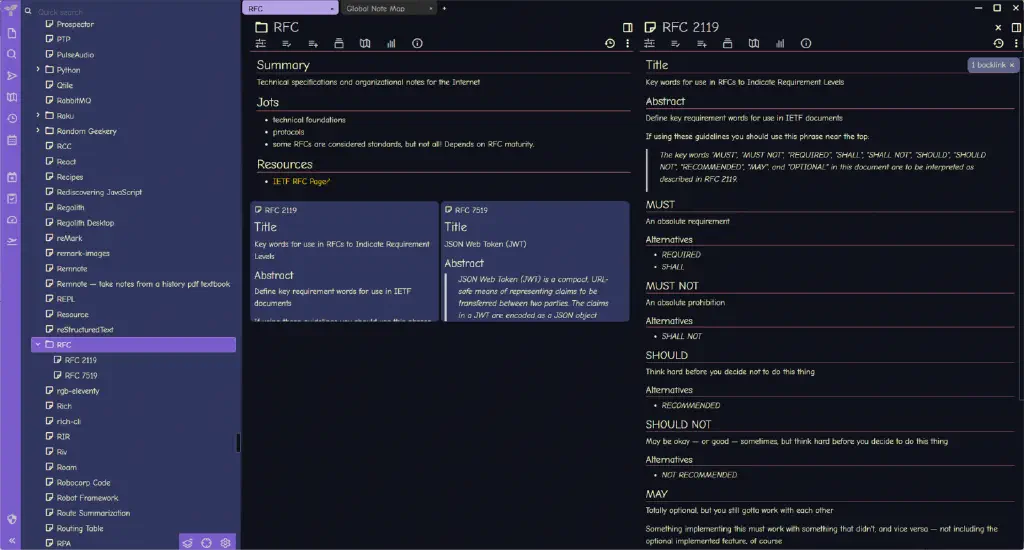Open note info in RFC pane ribbon
The height and width of the screenshot is (550, 1024).
(x=417, y=44)
